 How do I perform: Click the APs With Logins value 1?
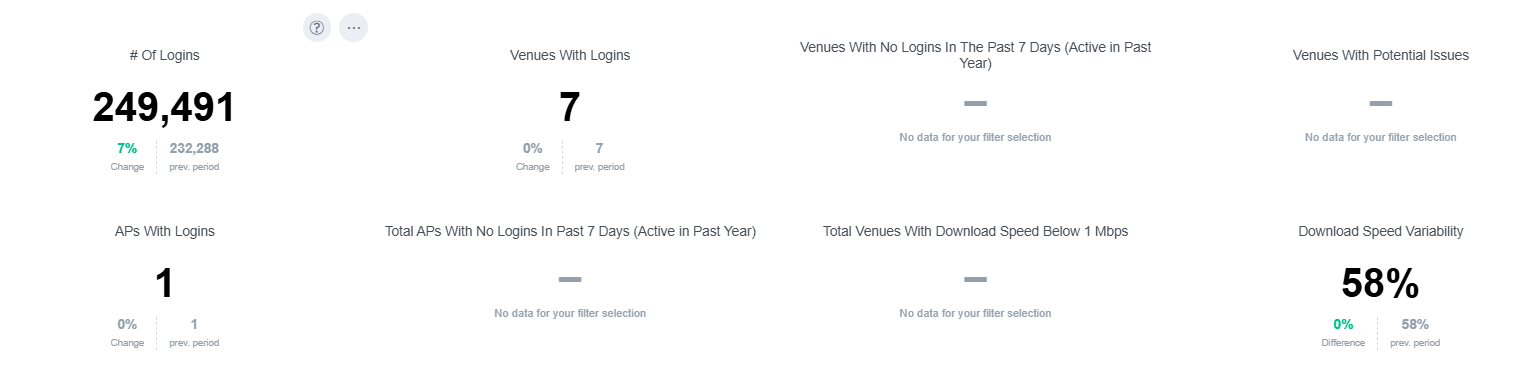[x=164, y=283]
